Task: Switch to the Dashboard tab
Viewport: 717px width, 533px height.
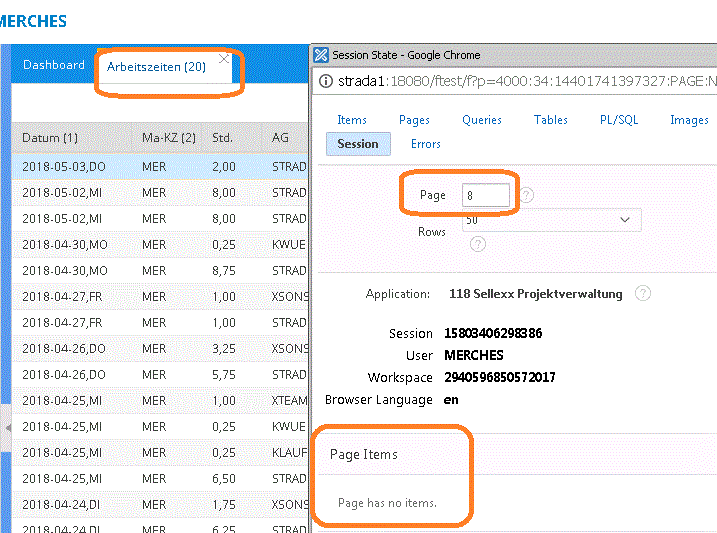Action: point(54,65)
